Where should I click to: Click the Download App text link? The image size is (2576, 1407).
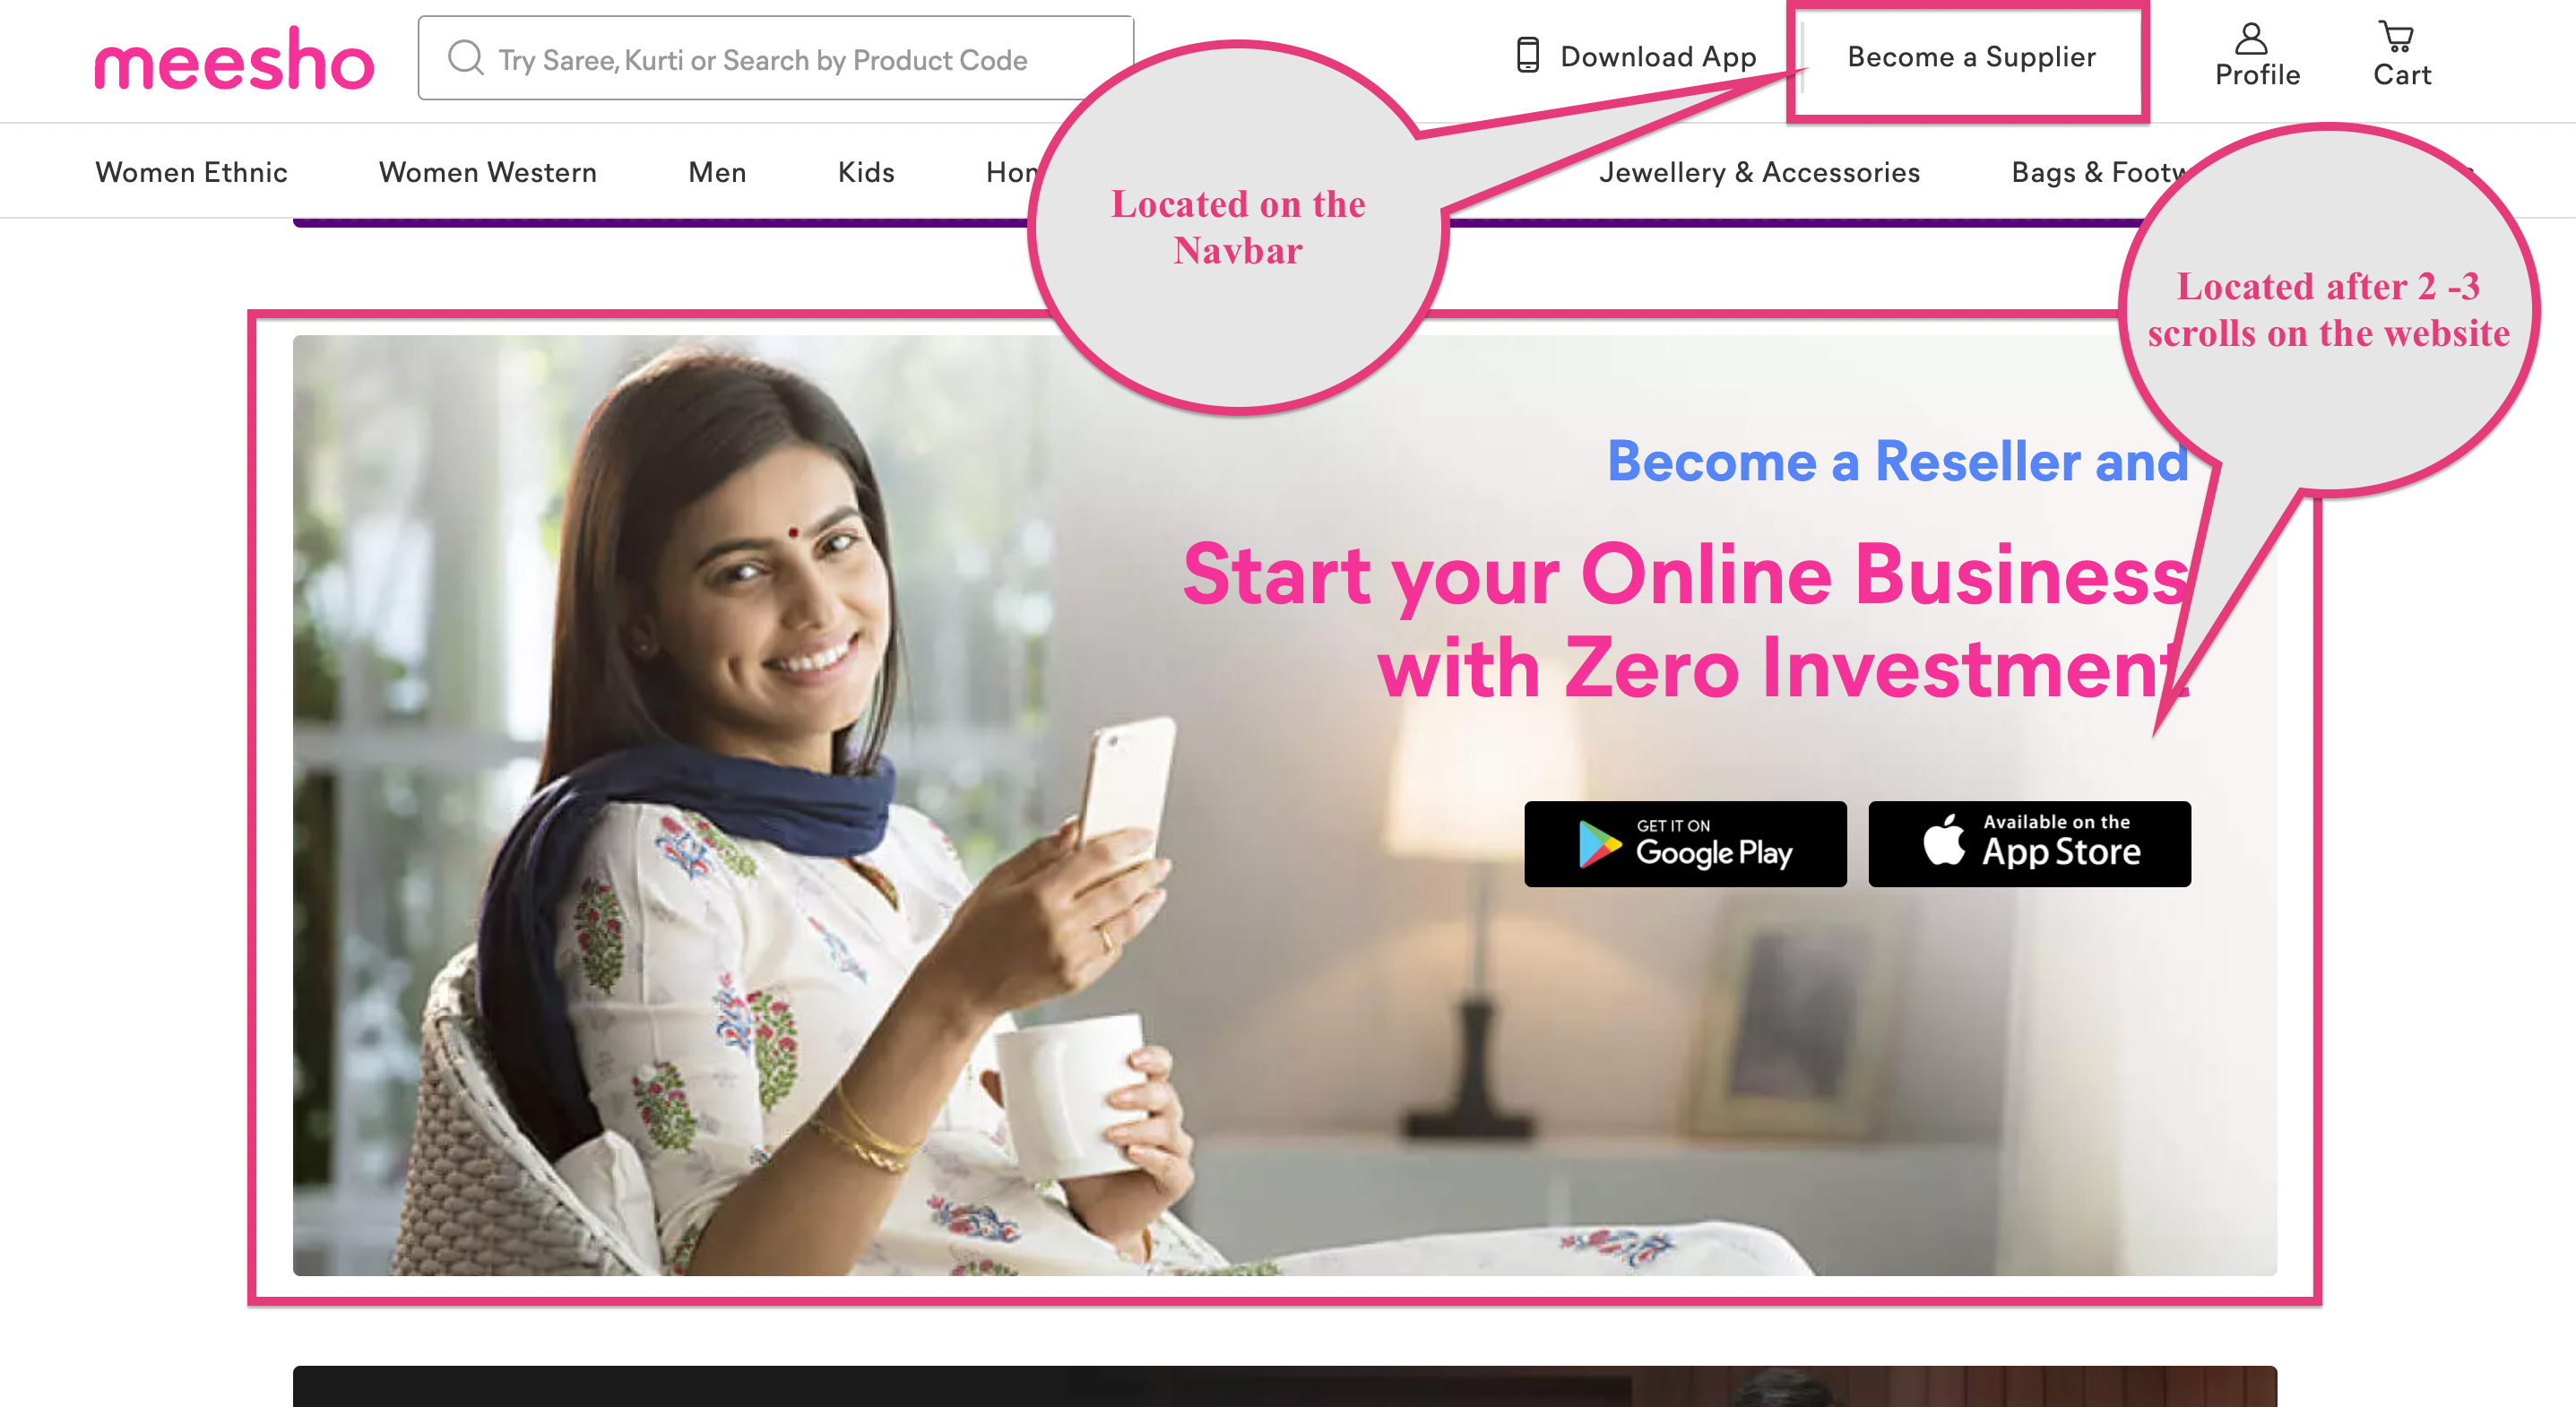[x=1658, y=56]
